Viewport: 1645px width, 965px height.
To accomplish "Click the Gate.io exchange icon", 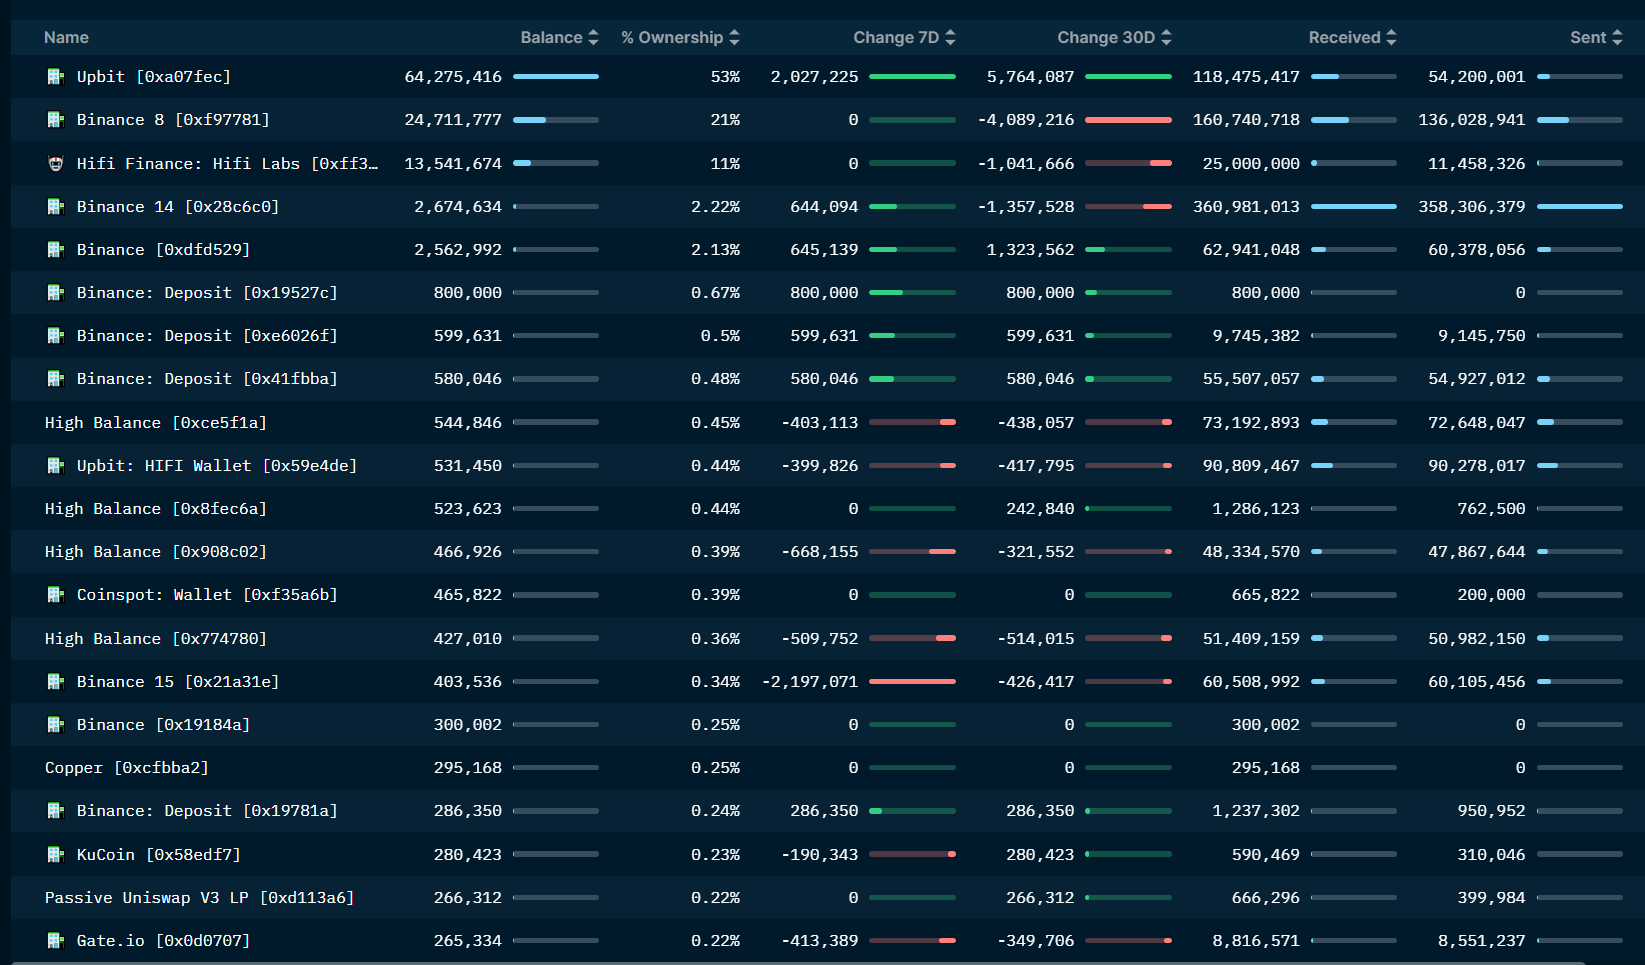I will coord(56,941).
